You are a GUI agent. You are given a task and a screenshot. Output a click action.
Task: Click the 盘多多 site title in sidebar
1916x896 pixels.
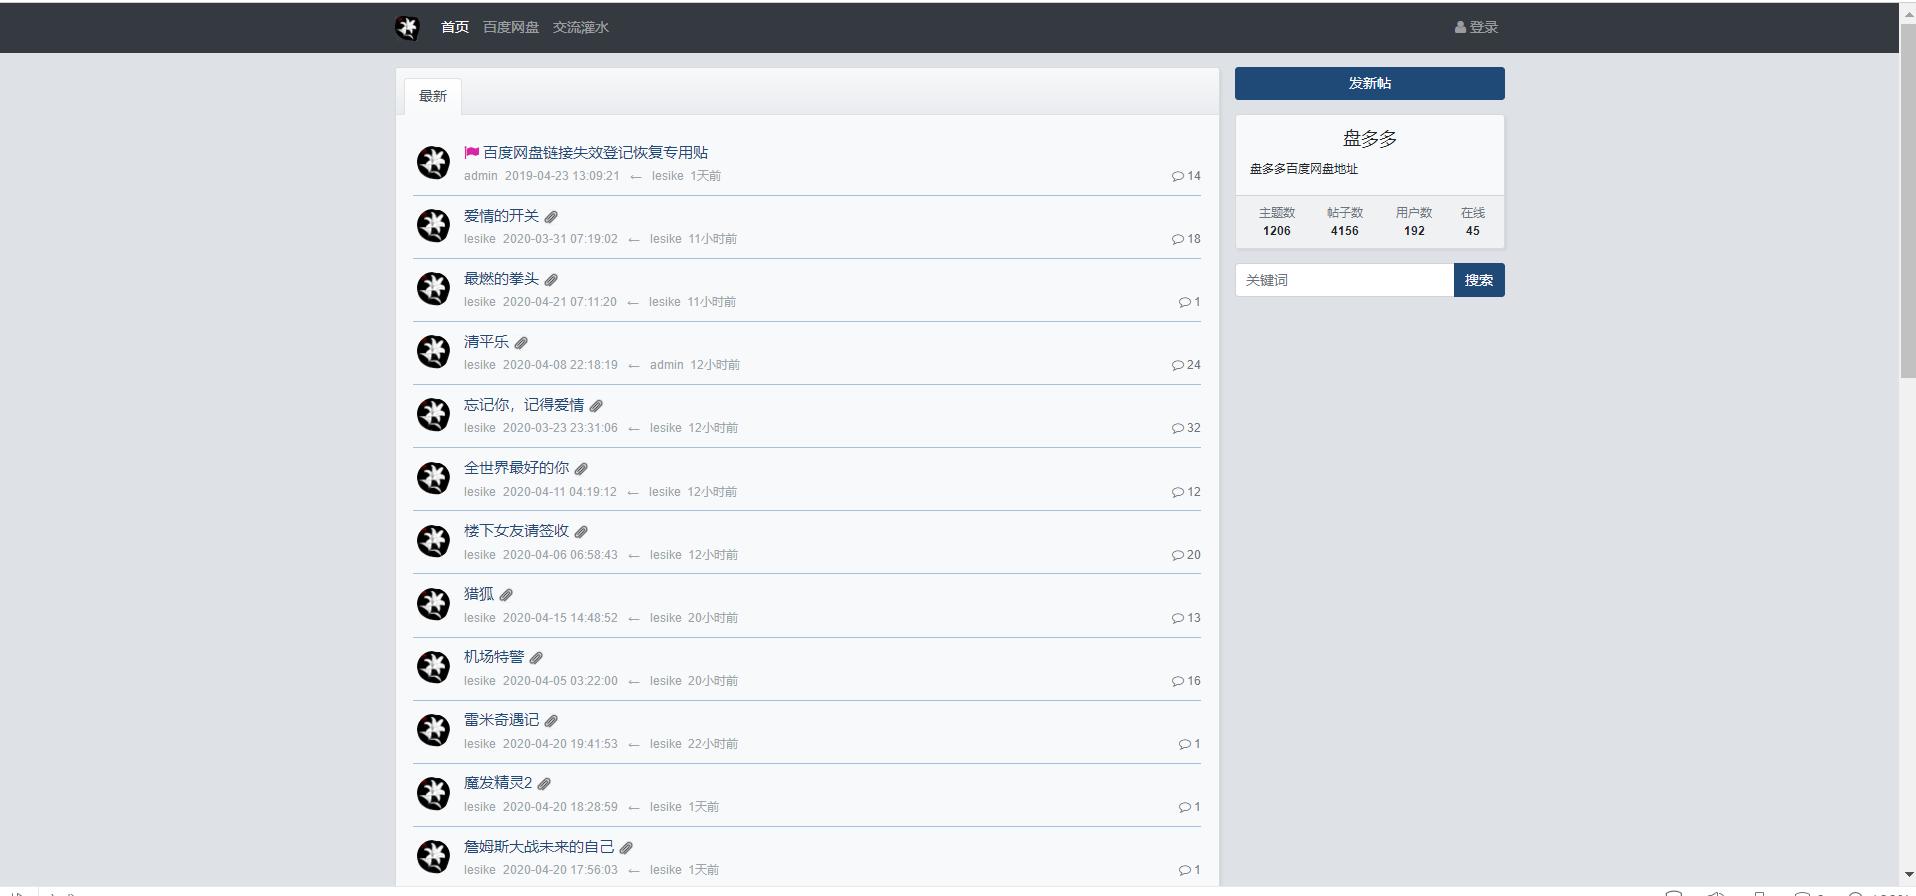click(x=1370, y=139)
